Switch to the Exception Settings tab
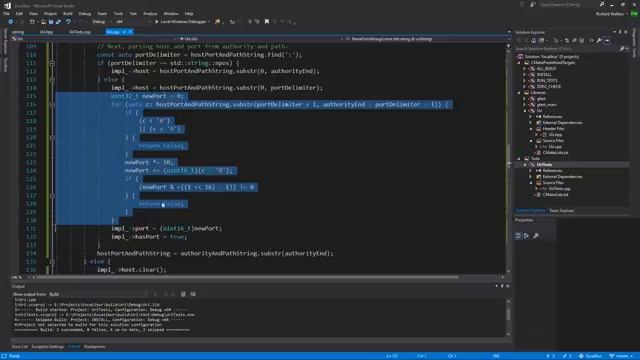The width and height of the screenshot is (640, 360). (48, 347)
